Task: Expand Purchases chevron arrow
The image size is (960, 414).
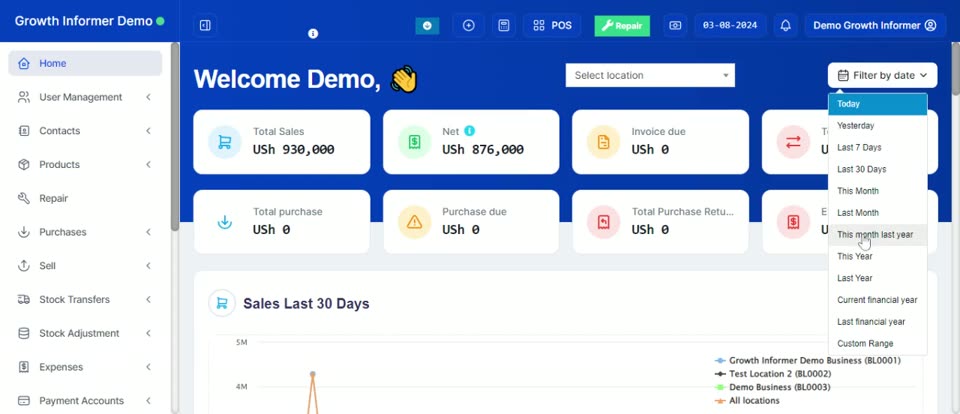Action: pyautogui.click(x=148, y=231)
